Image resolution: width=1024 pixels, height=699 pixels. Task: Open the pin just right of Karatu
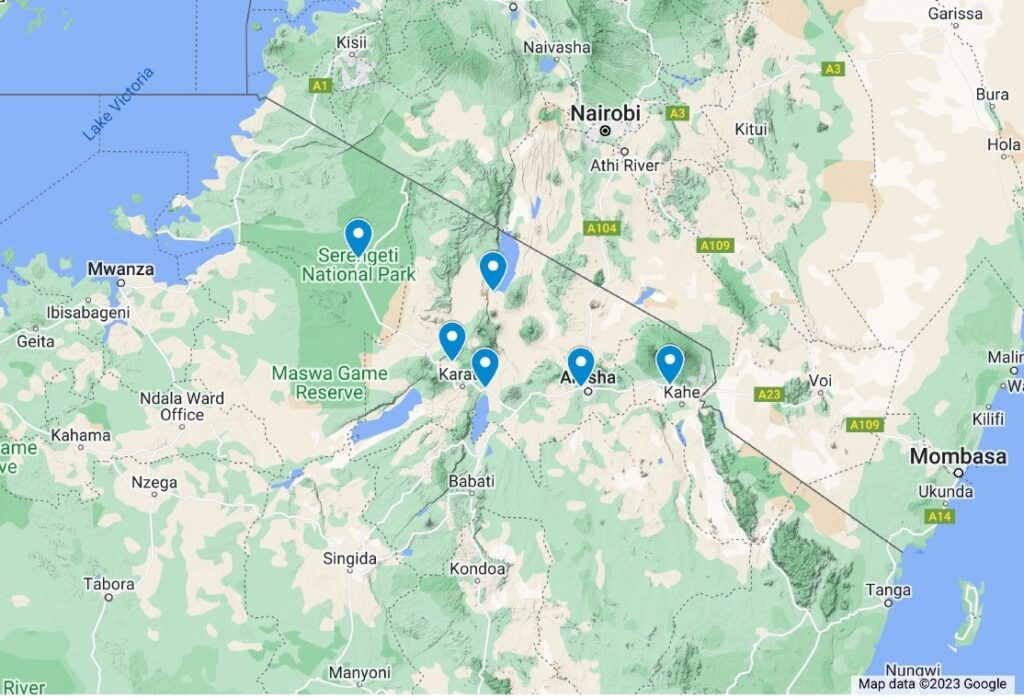coord(485,366)
